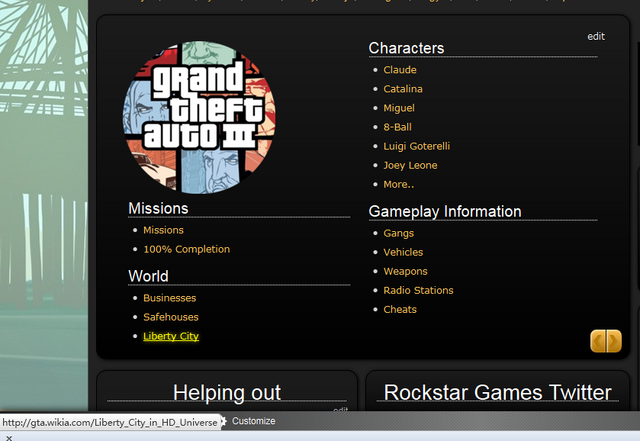
Task: Click the Rockstar Games Twitter heading
Action: point(498,392)
